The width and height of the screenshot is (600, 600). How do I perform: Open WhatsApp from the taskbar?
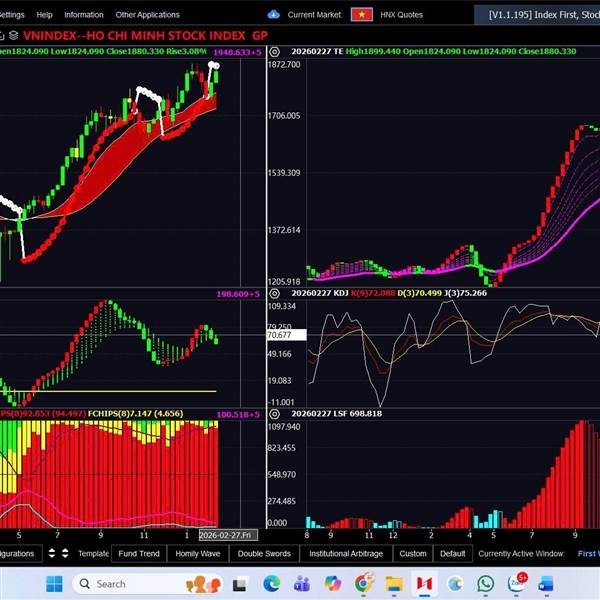[486, 584]
